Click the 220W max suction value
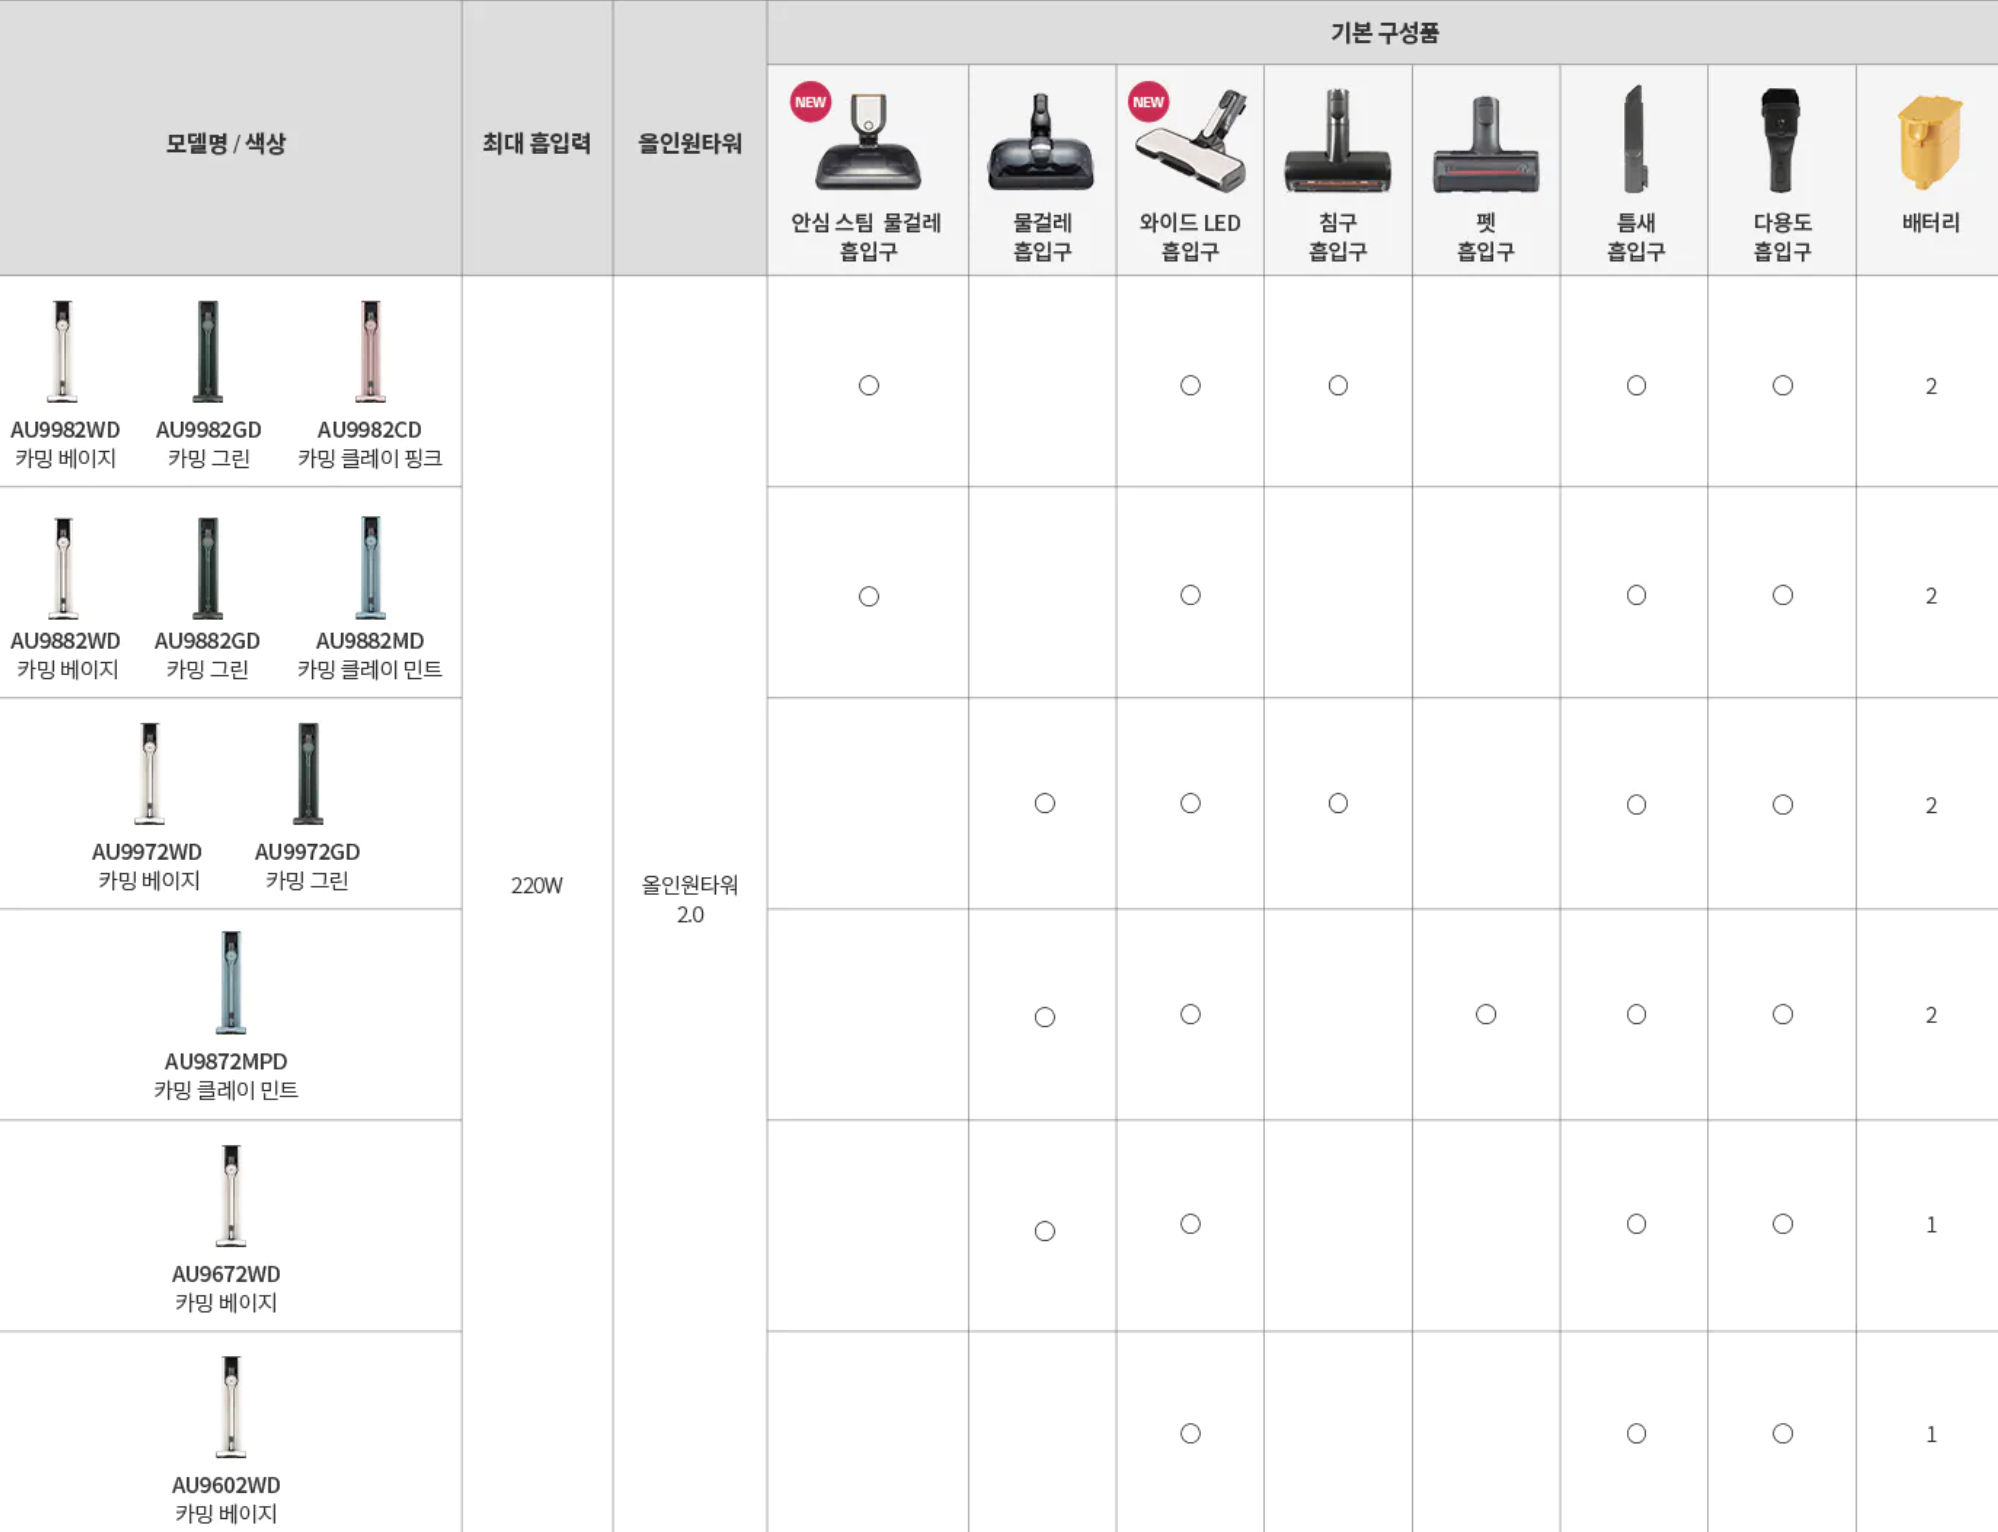Screen dimensions: 1998x1532 537,885
